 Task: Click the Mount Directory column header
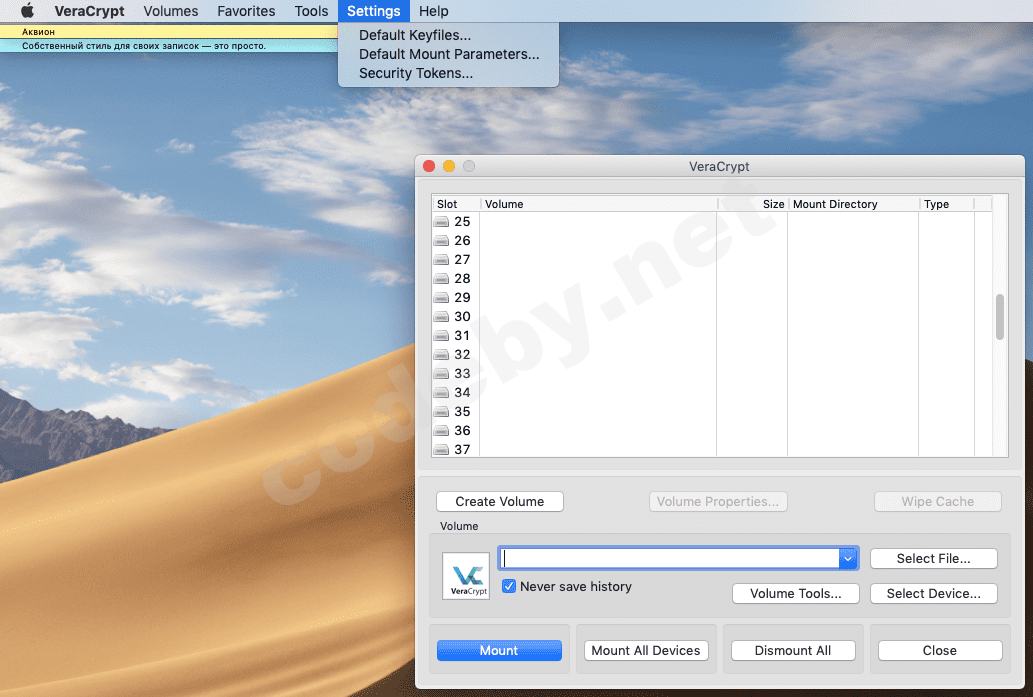(x=853, y=204)
